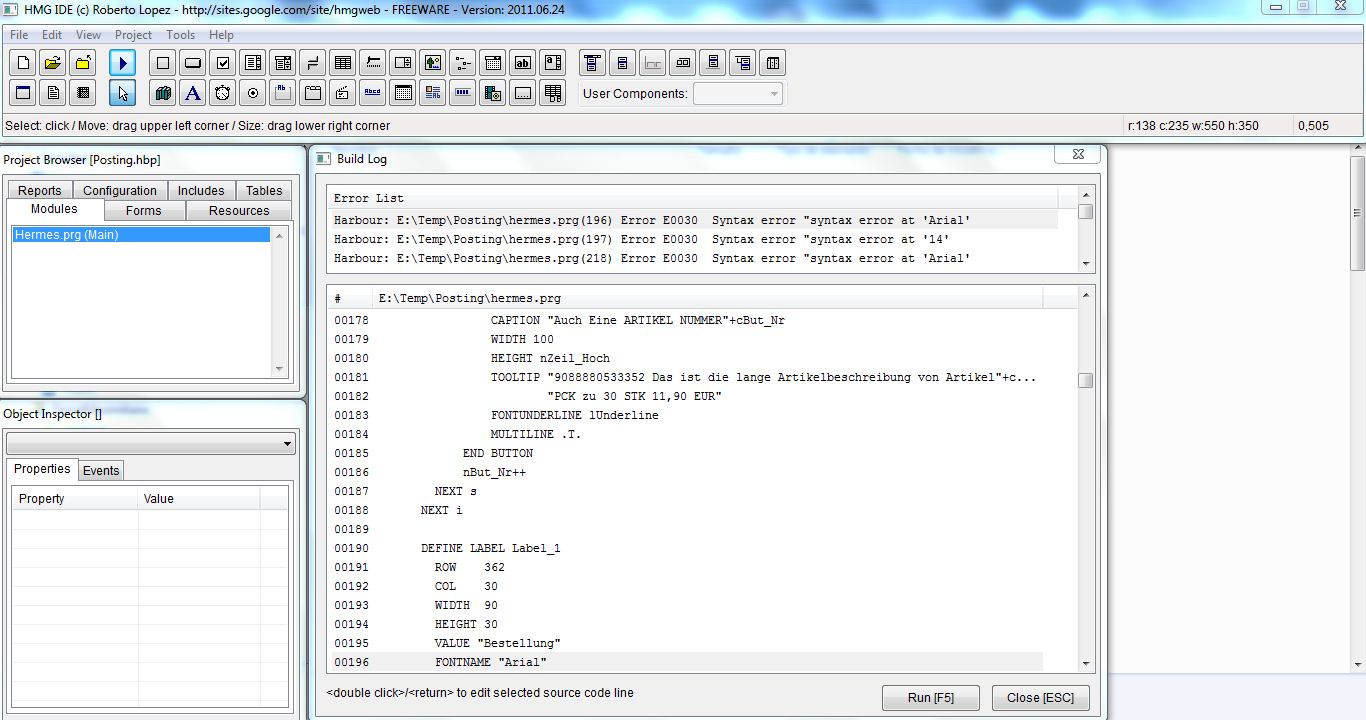Click the Value column header
The height and width of the screenshot is (720, 1366).
click(x=198, y=498)
